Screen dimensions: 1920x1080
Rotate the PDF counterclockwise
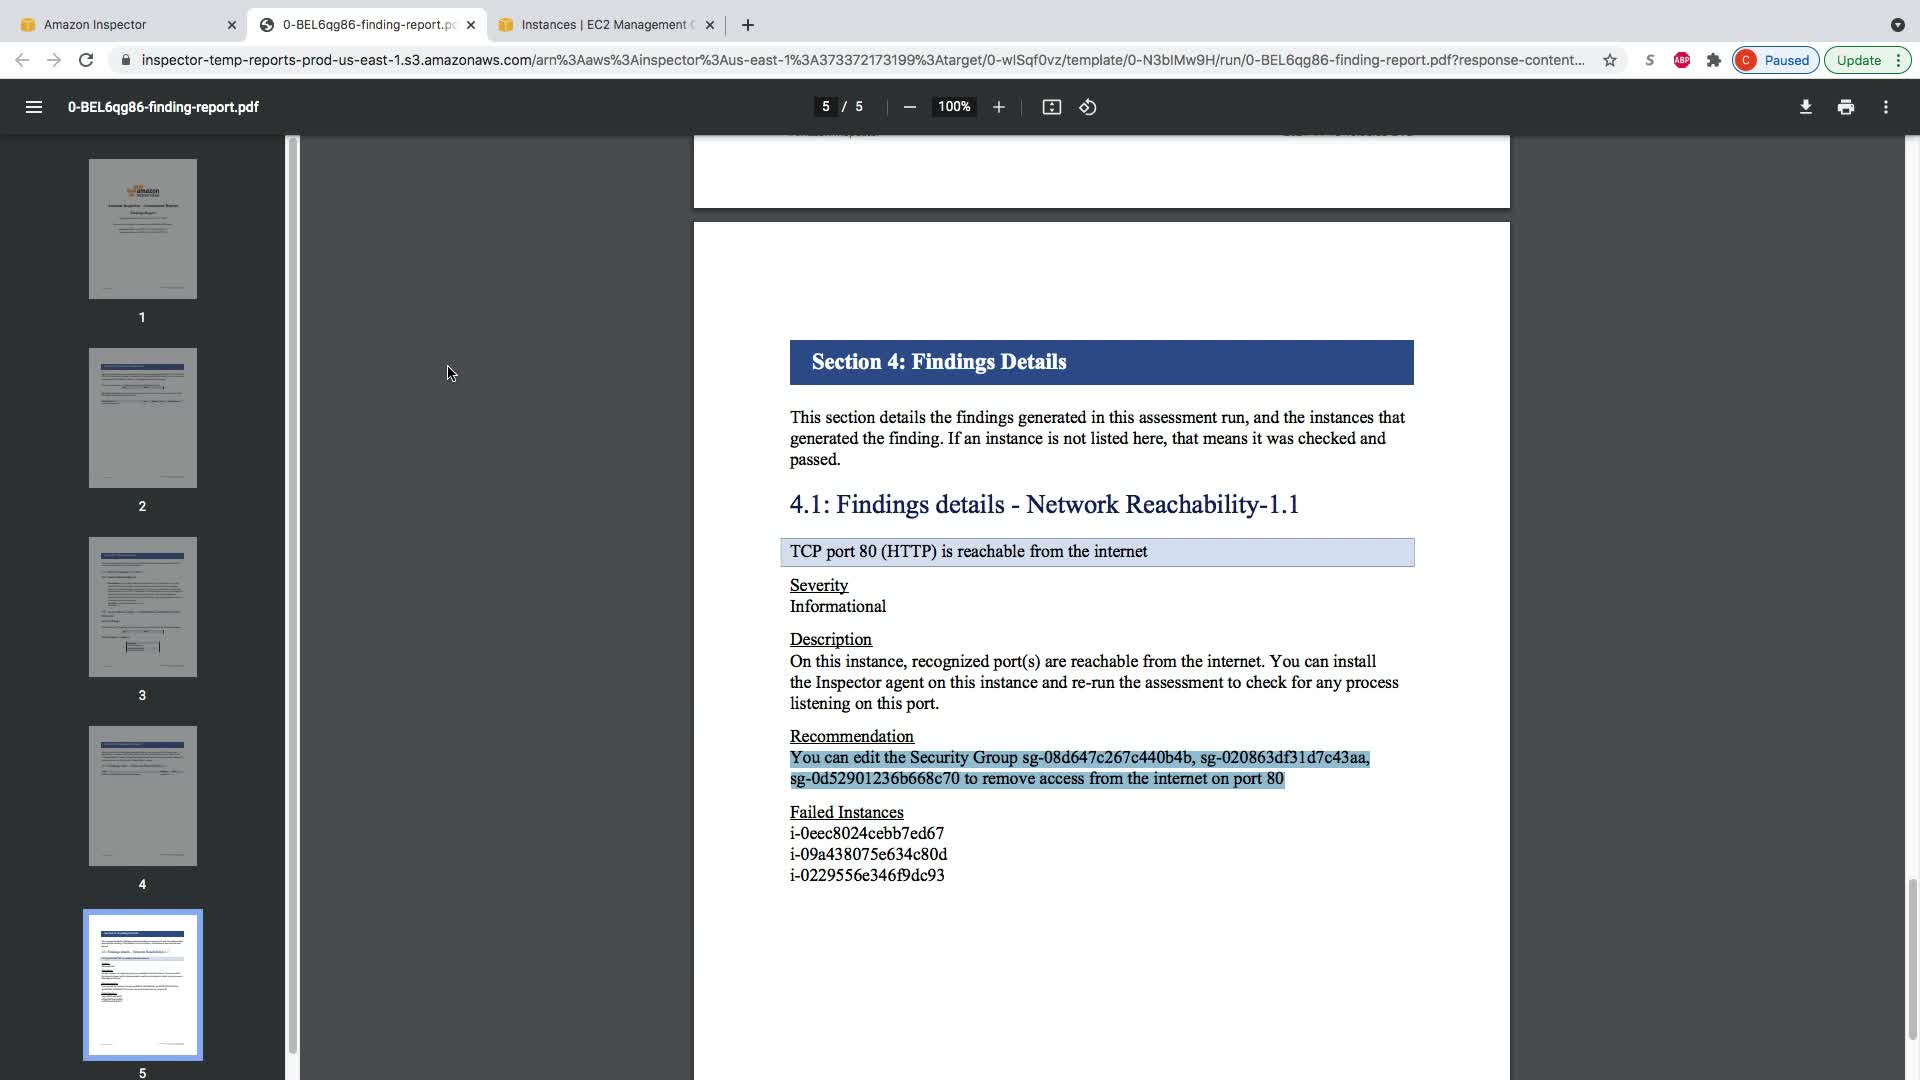click(1088, 107)
